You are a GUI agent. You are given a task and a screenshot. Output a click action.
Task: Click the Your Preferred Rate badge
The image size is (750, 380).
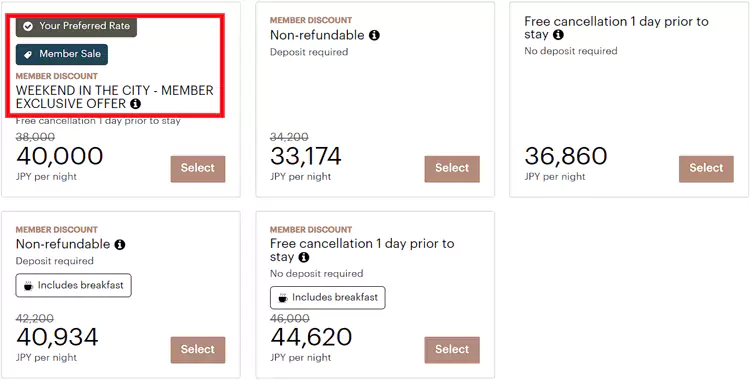(x=77, y=27)
